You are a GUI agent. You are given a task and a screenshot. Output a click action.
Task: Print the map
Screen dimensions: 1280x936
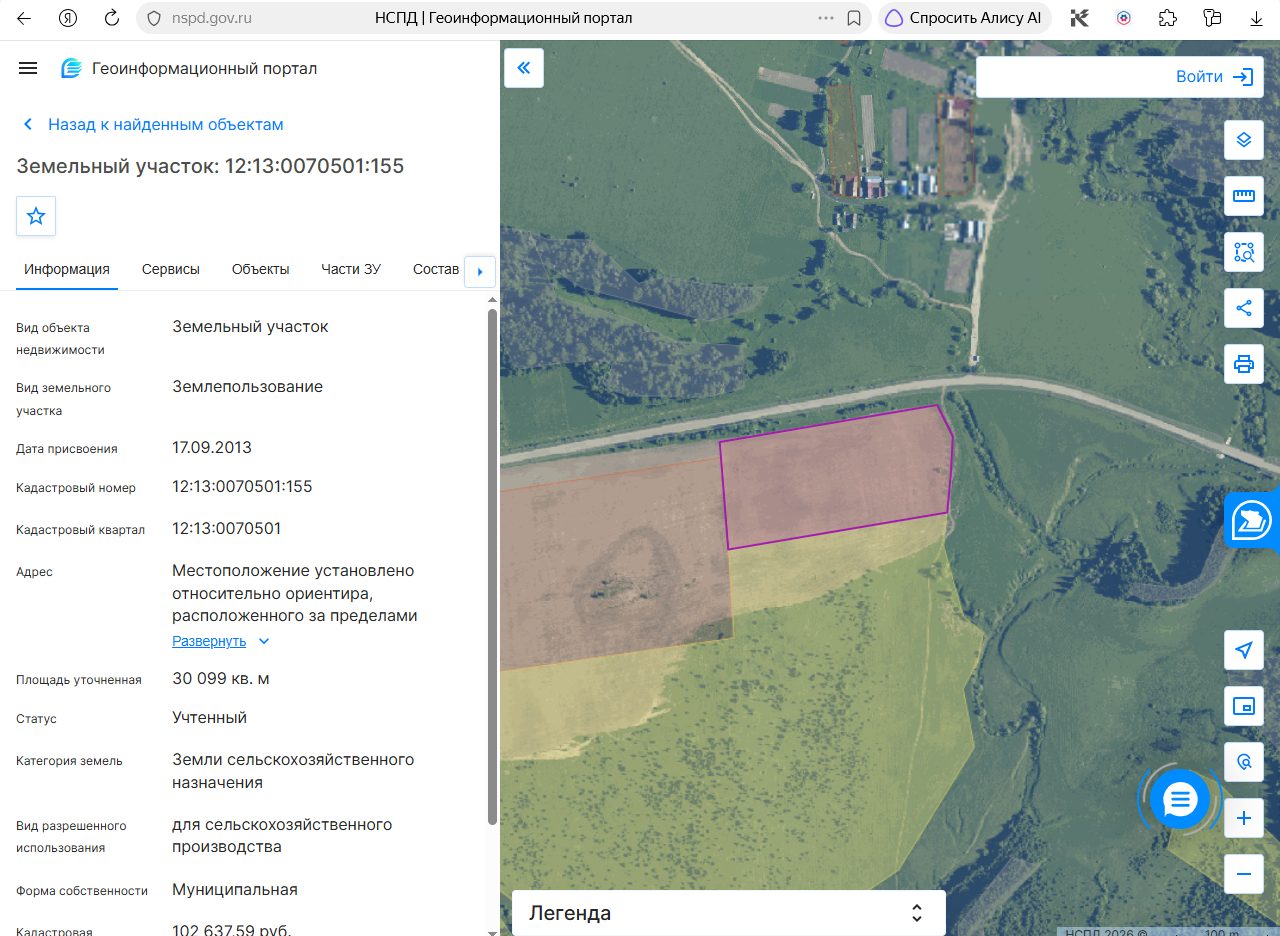pyautogui.click(x=1244, y=363)
